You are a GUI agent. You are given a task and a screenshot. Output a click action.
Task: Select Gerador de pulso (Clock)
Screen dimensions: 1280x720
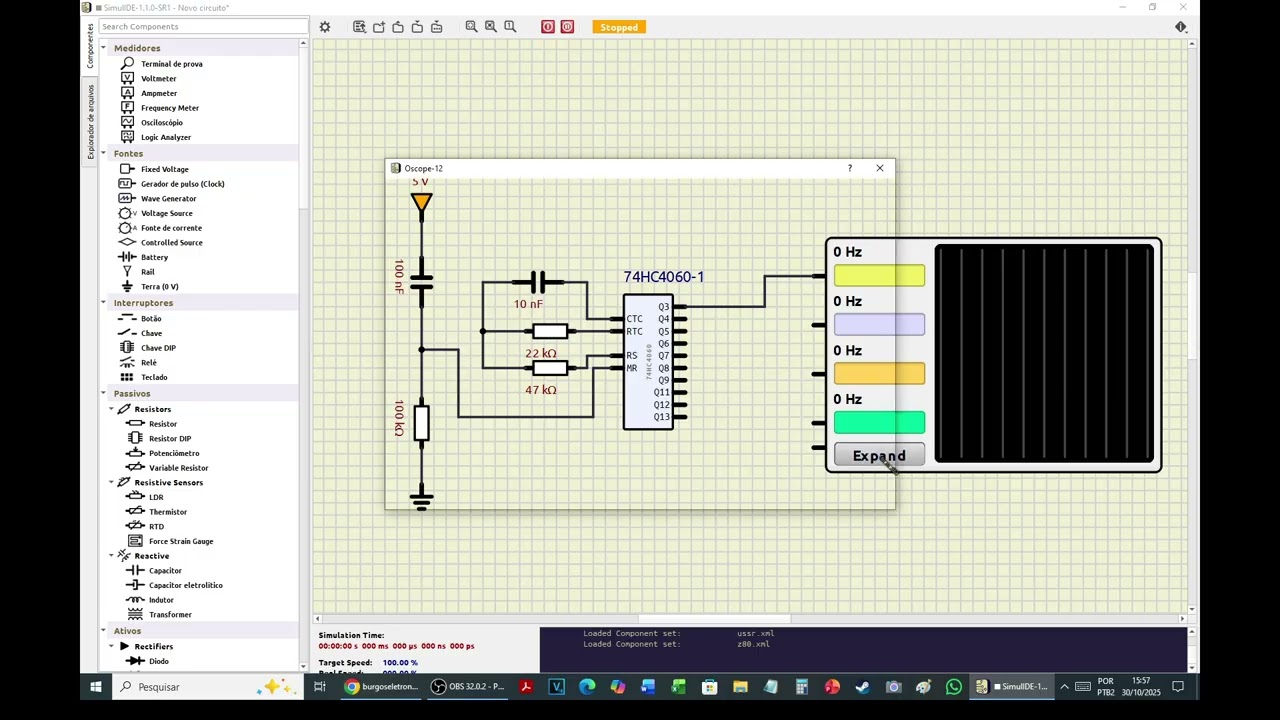[182, 184]
